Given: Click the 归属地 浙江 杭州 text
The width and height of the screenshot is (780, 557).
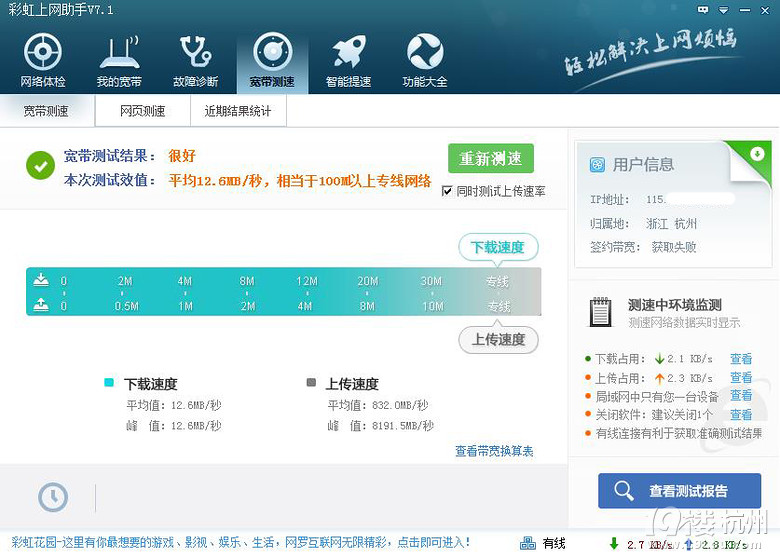Looking at the screenshot, I should click(672, 224).
